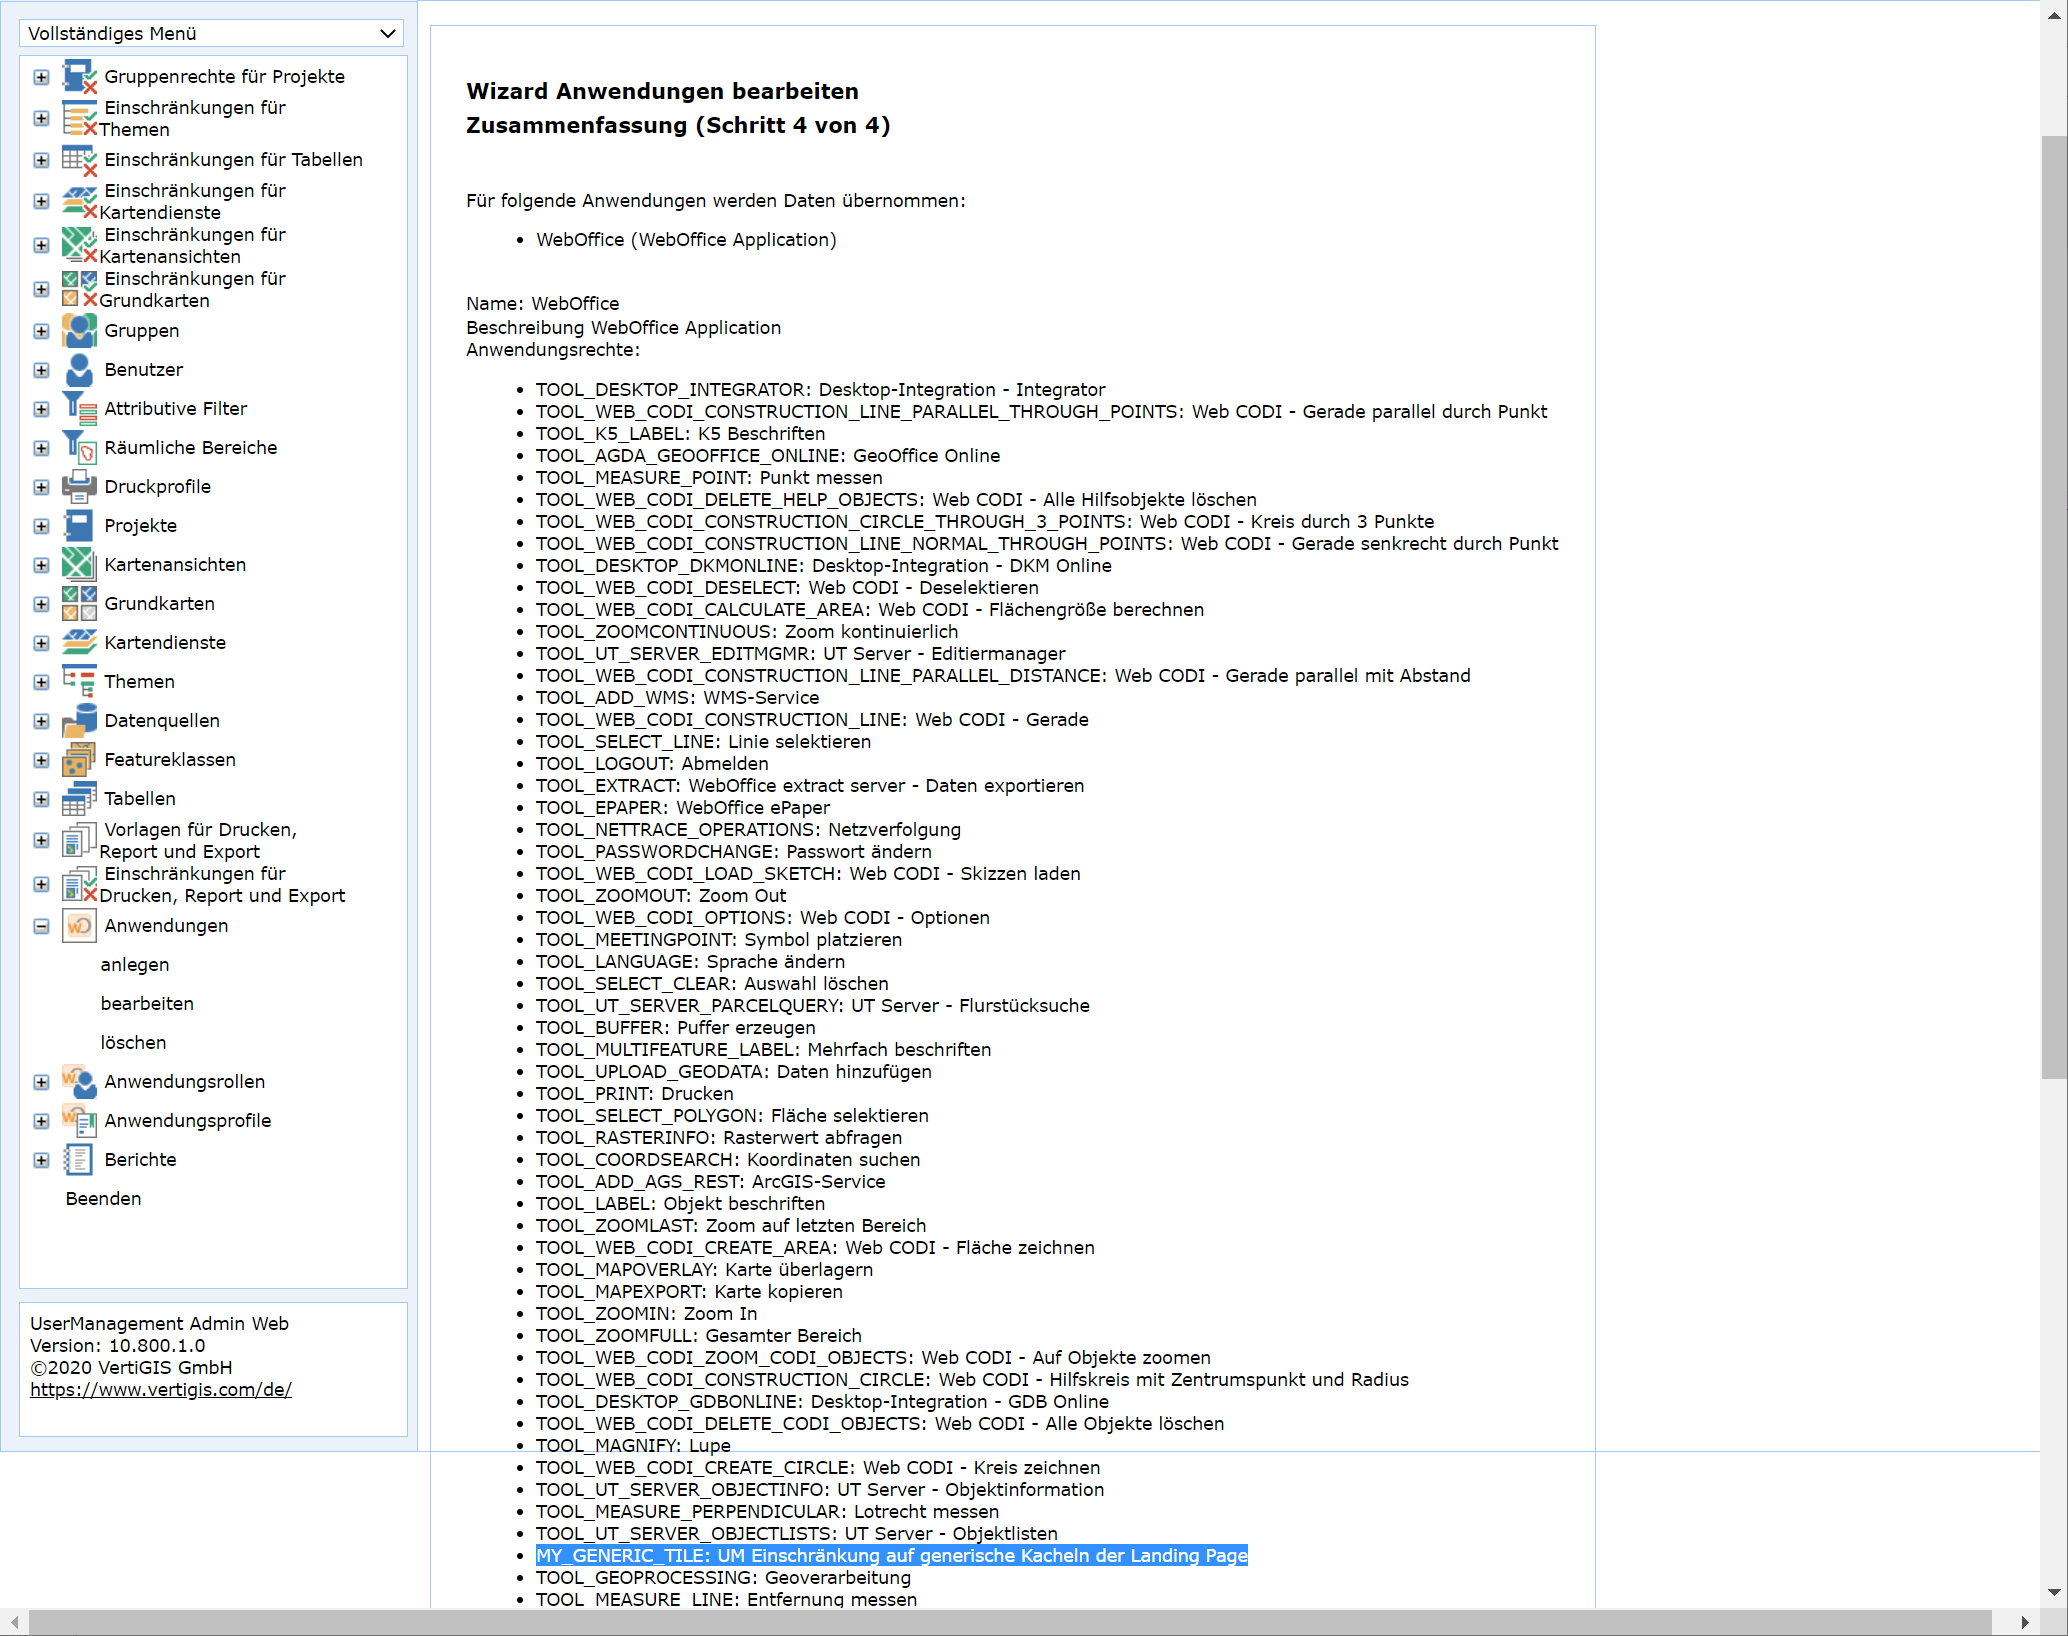Click the Anwendungen WO icon
The image size is (2068, 1636).
pos(79,926)
